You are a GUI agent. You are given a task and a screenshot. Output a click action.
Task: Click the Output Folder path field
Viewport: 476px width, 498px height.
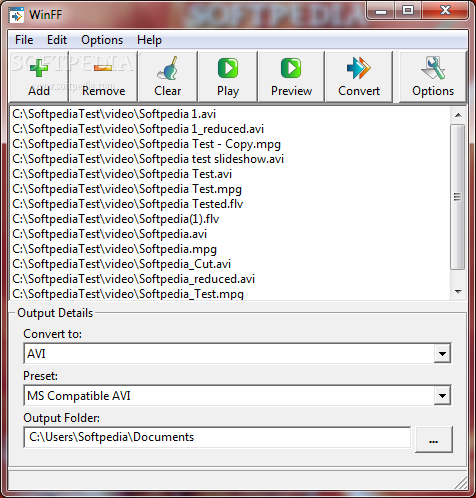217,437
